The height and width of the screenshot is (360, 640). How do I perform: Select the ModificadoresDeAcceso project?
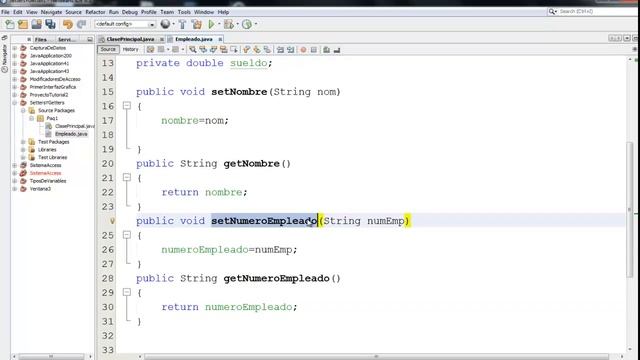(x=55, y=79)
